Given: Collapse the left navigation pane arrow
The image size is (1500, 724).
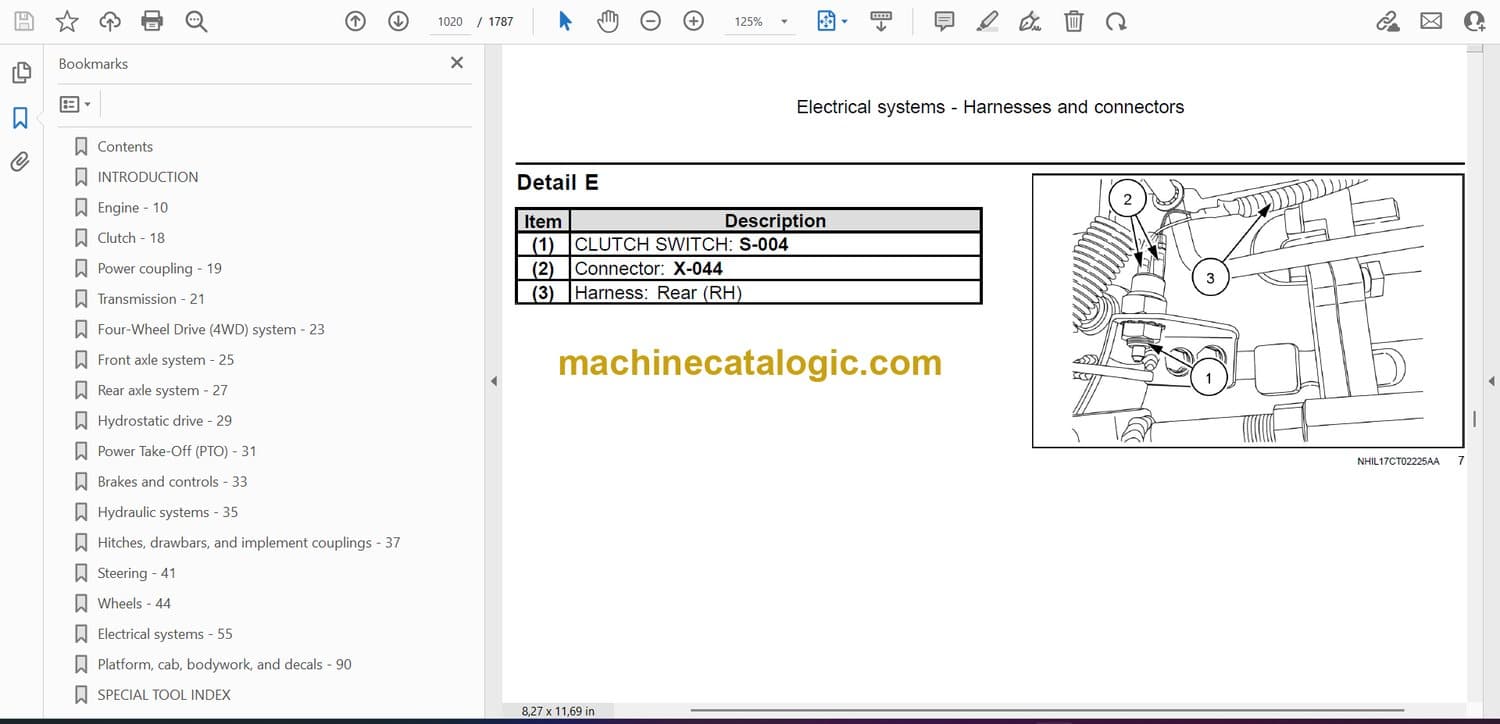Looking at the screenshot, I should coord(493,381).
